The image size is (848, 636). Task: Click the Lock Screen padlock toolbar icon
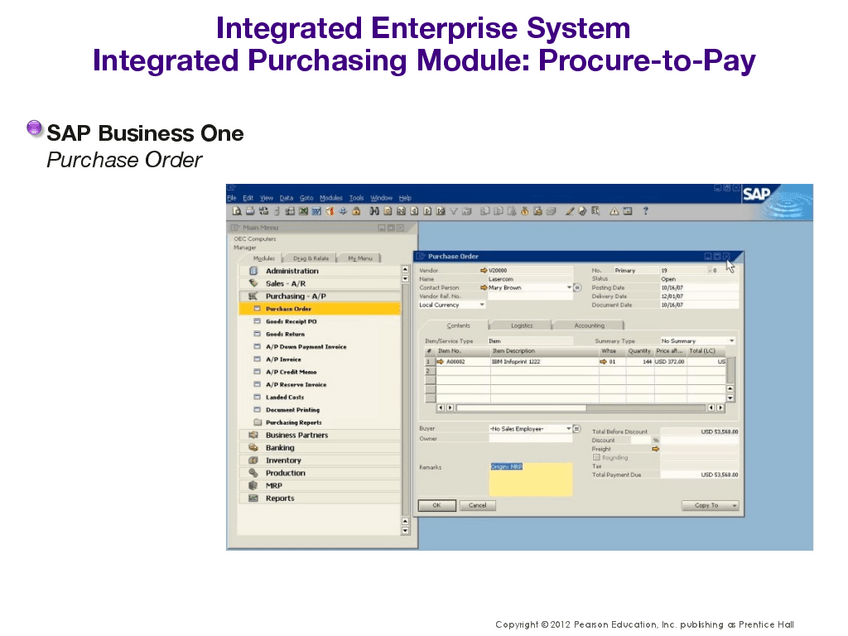coord(356,211)
